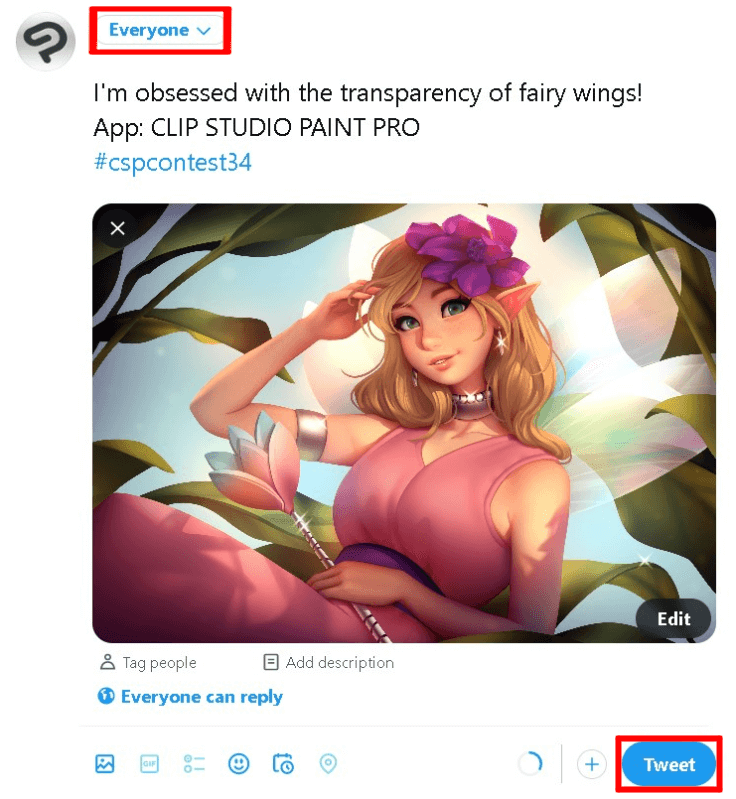Remove the attached image with the X
This screenshot has width=736, height=799.
(118, 229)
